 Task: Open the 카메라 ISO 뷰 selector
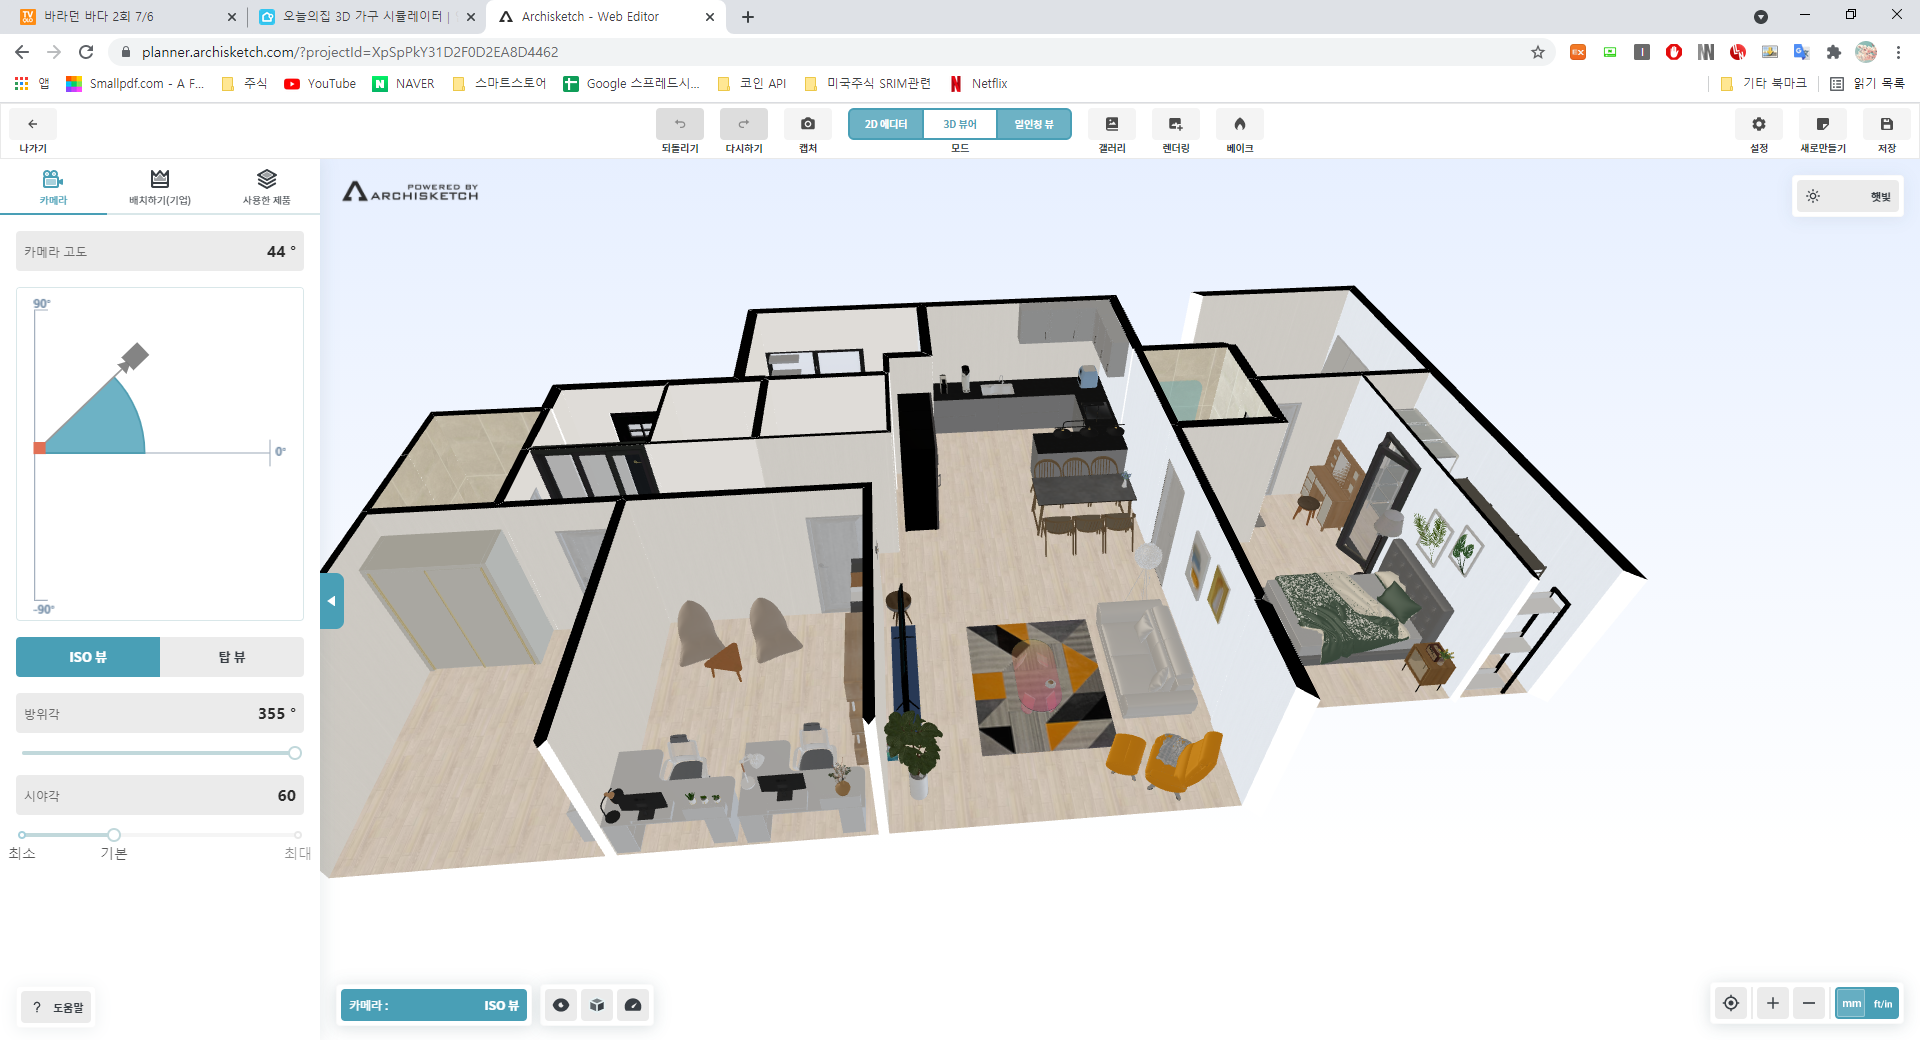pyautogui.click(x=434, y=1005)
